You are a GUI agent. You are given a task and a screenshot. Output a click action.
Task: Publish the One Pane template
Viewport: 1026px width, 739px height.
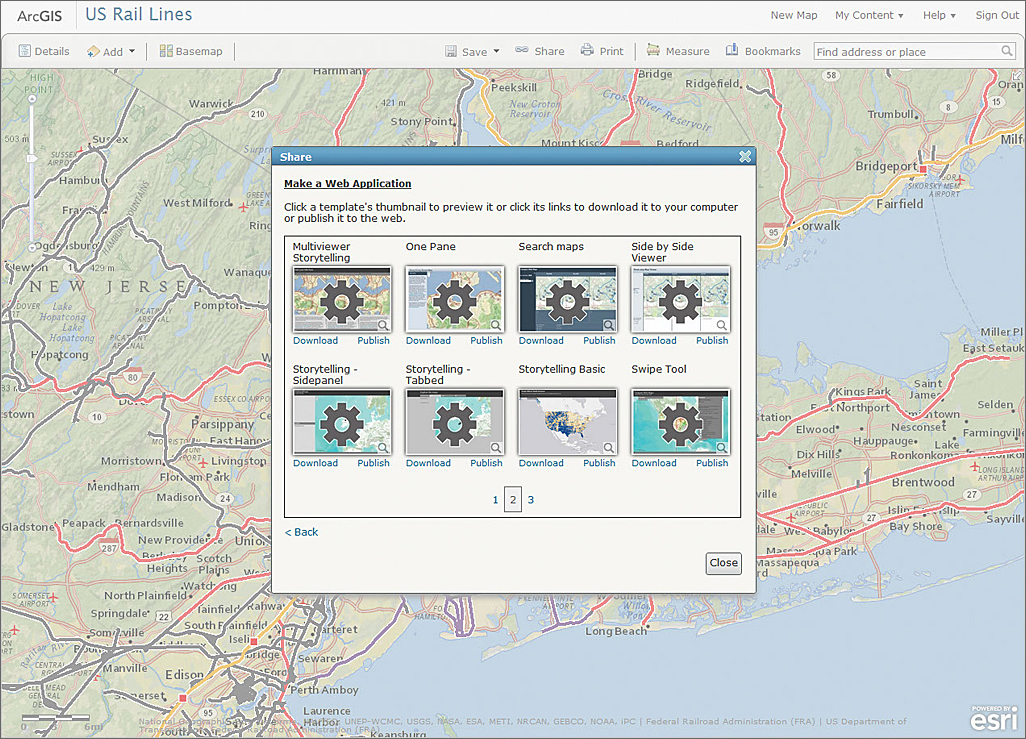coord(486,340)
